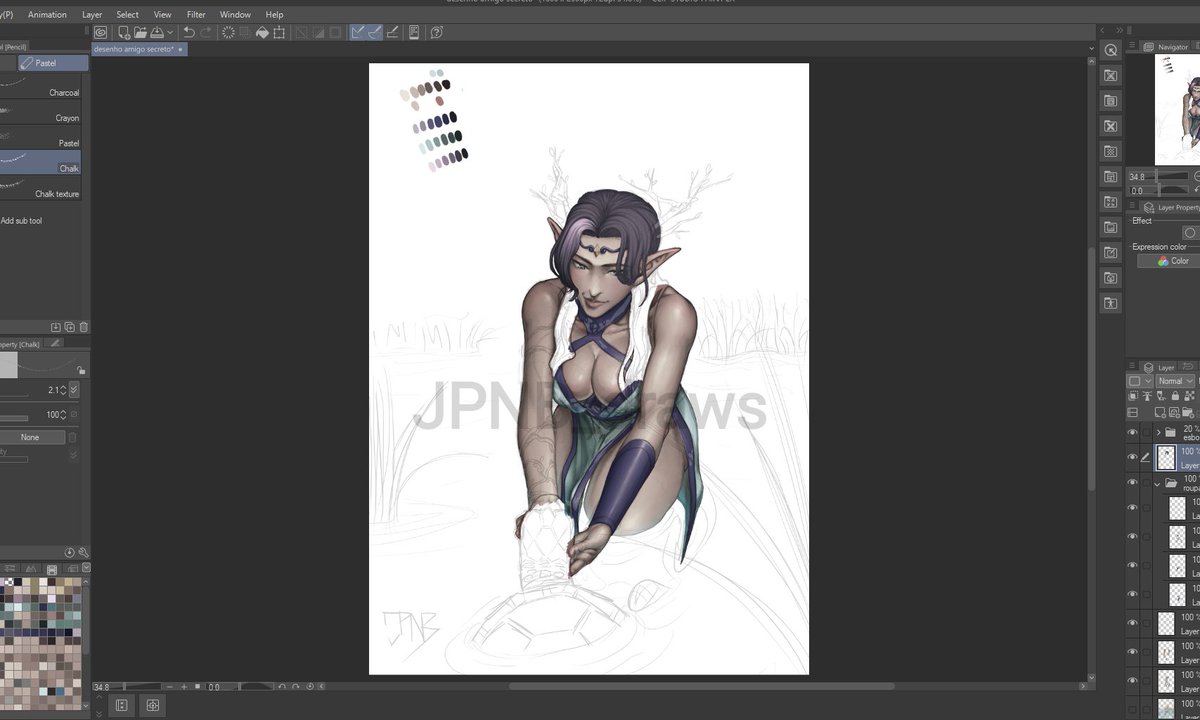Select the Pastel sub tool group tab

[52, 63]
